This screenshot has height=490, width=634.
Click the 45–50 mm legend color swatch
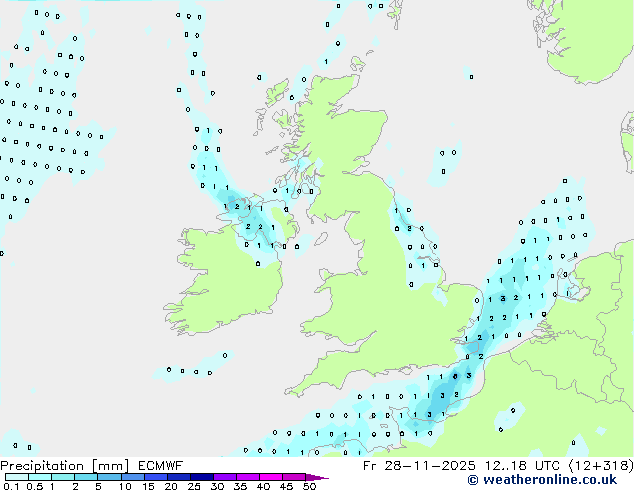pyautogui.click(x=294, y=477)
